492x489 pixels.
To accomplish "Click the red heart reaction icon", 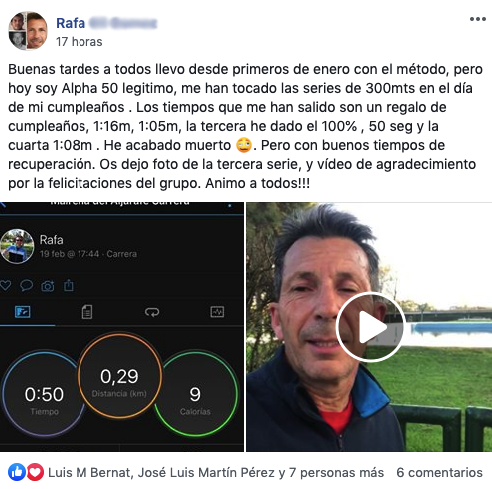I will 35,472.
